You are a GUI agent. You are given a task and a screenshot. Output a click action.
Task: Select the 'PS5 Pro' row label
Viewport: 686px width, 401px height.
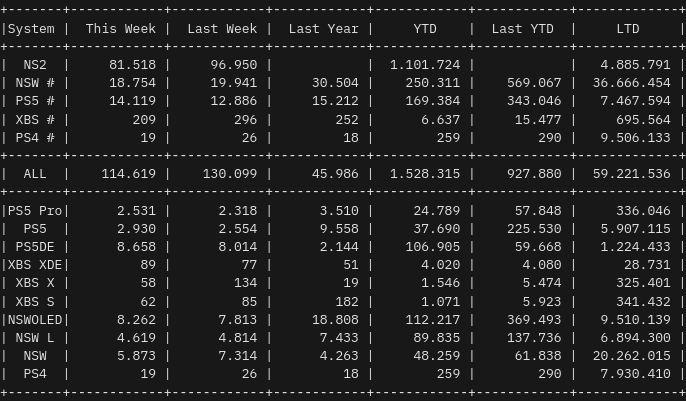(x=35, y=211)
